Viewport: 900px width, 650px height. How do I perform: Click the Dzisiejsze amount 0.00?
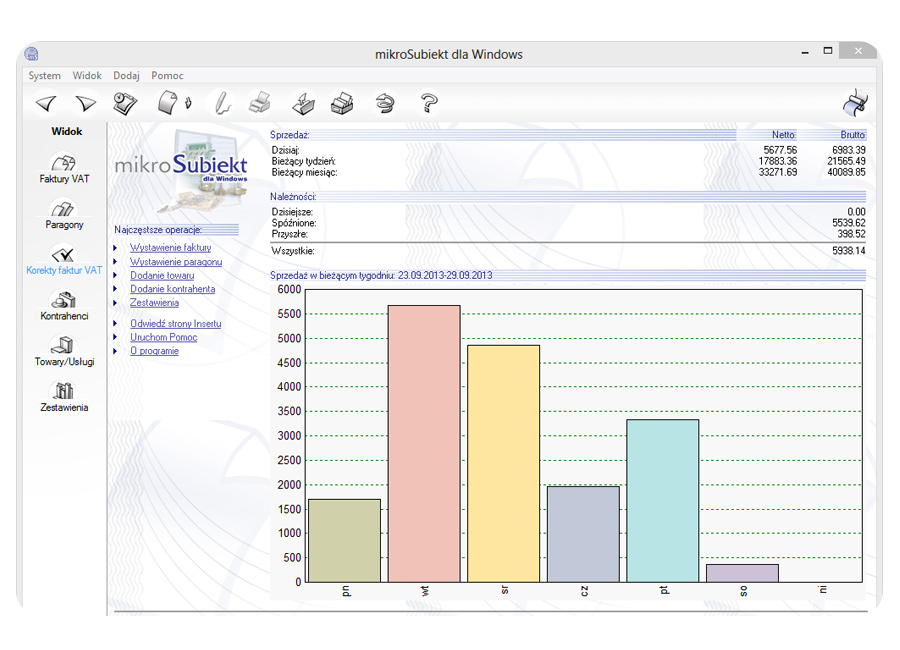tap(856, 212)
